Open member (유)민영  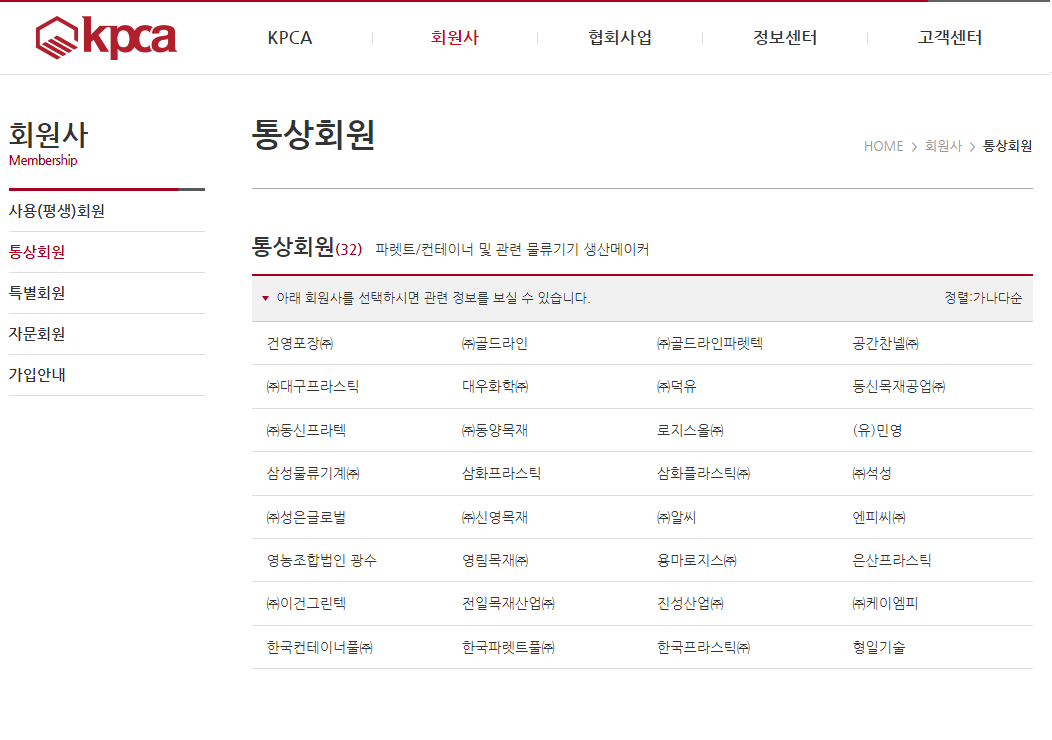[x=877, y=430]
